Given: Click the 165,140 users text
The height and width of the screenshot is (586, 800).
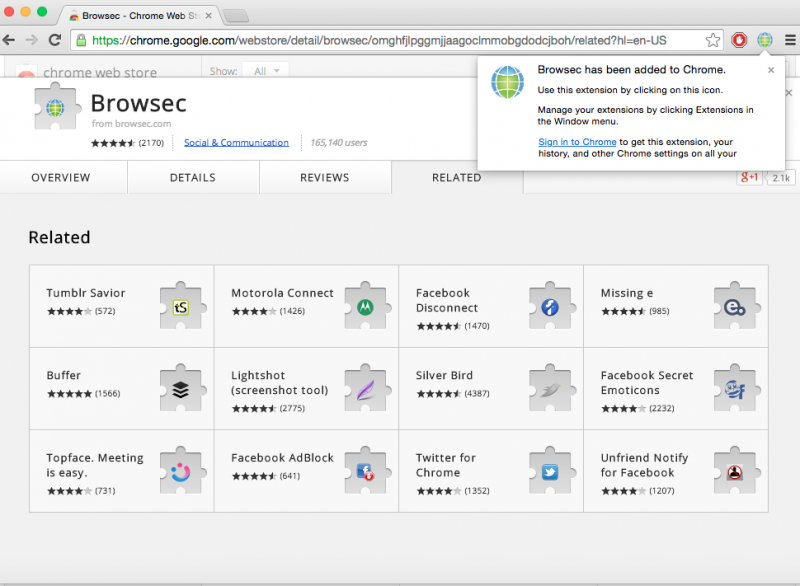Looking at the screenshot, I should click(x=339, y=143).
